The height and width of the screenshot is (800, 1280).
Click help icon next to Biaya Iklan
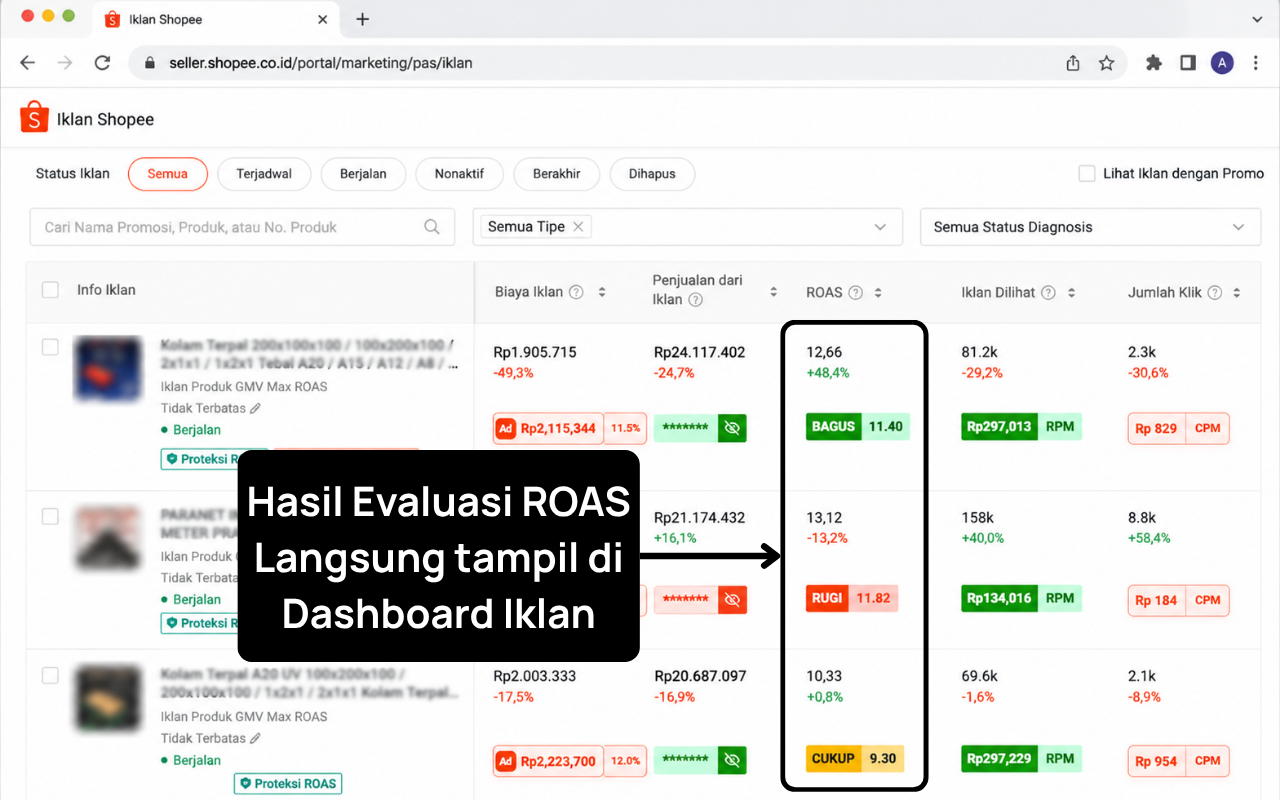tap(576, 293)
